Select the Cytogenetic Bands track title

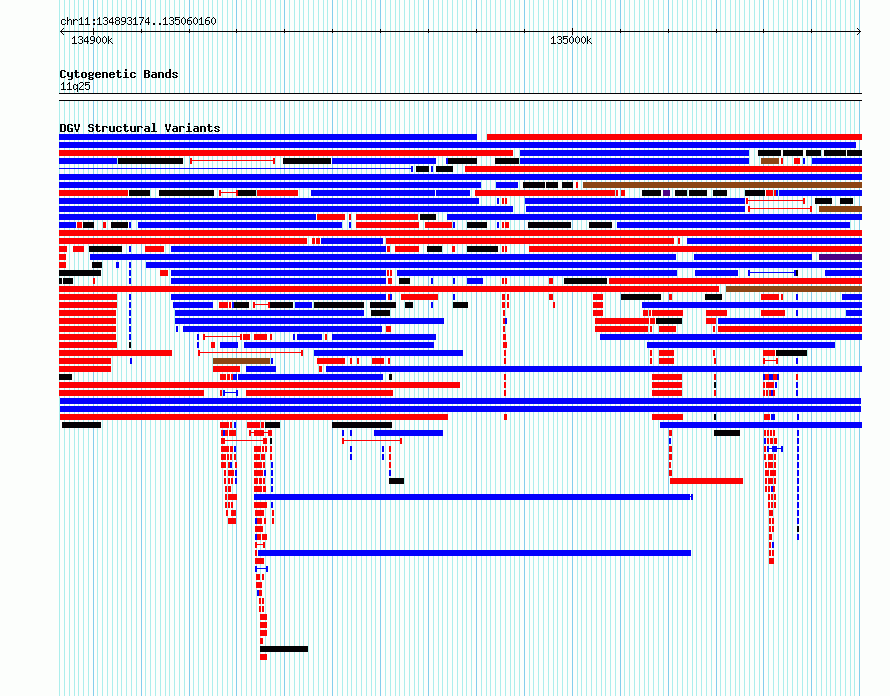tap(119, 74)
